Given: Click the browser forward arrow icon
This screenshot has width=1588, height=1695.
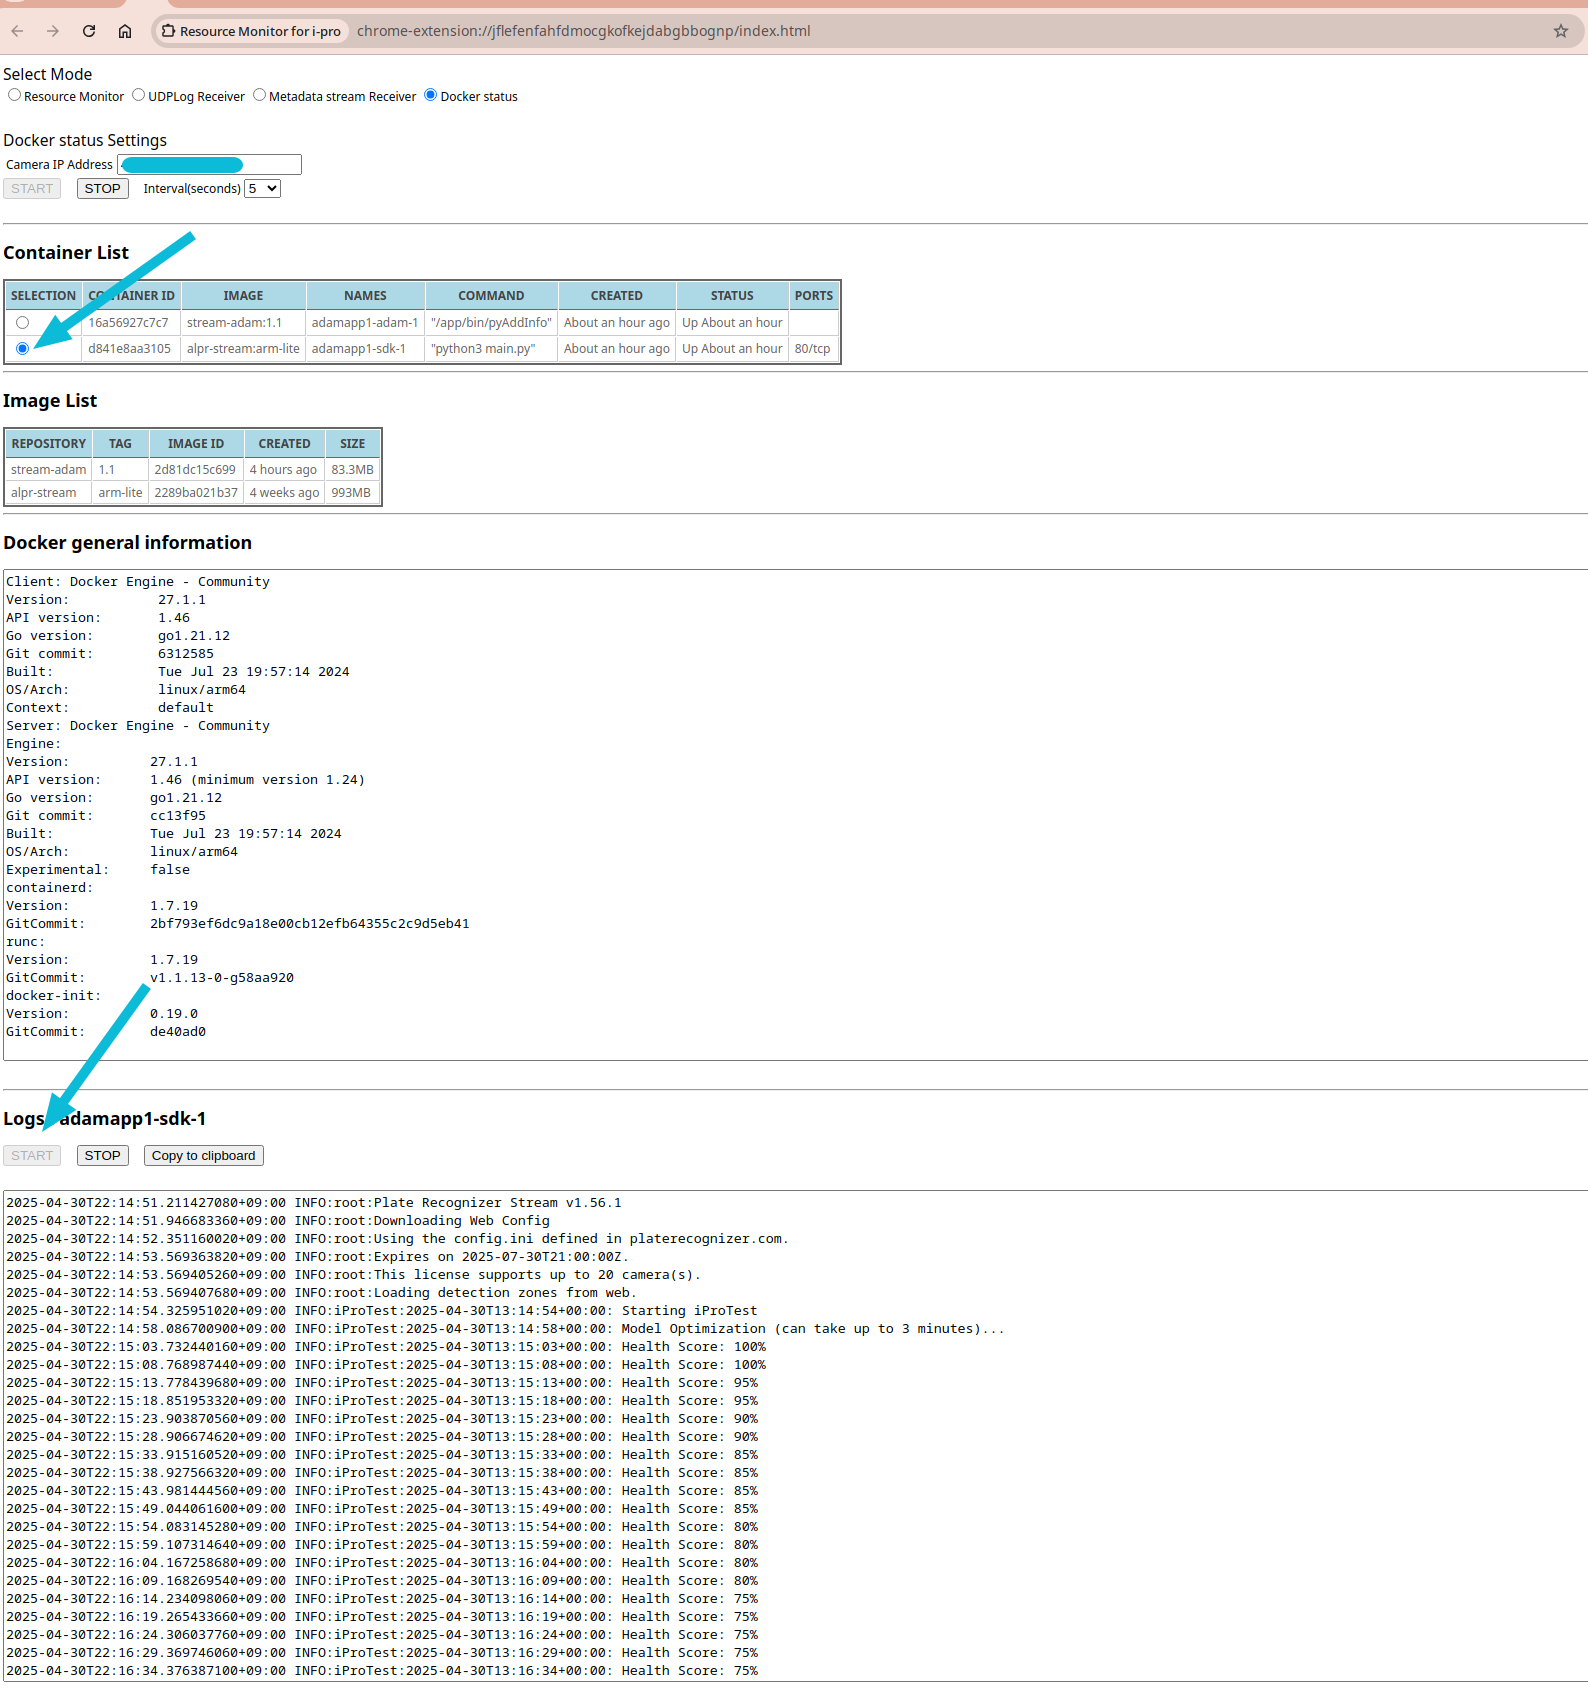Looking at the screenshot, I should tap(53, 31).
